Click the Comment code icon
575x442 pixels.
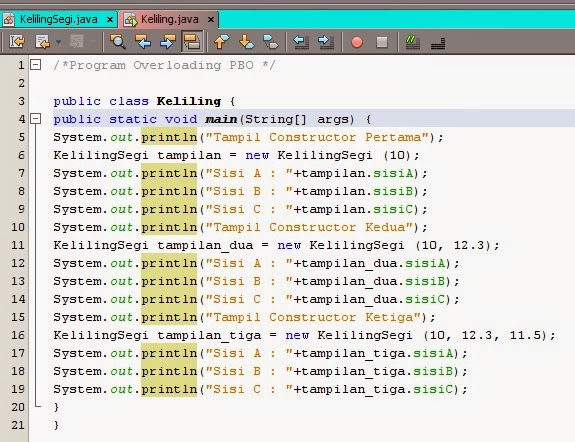click(x=413, y=42)
